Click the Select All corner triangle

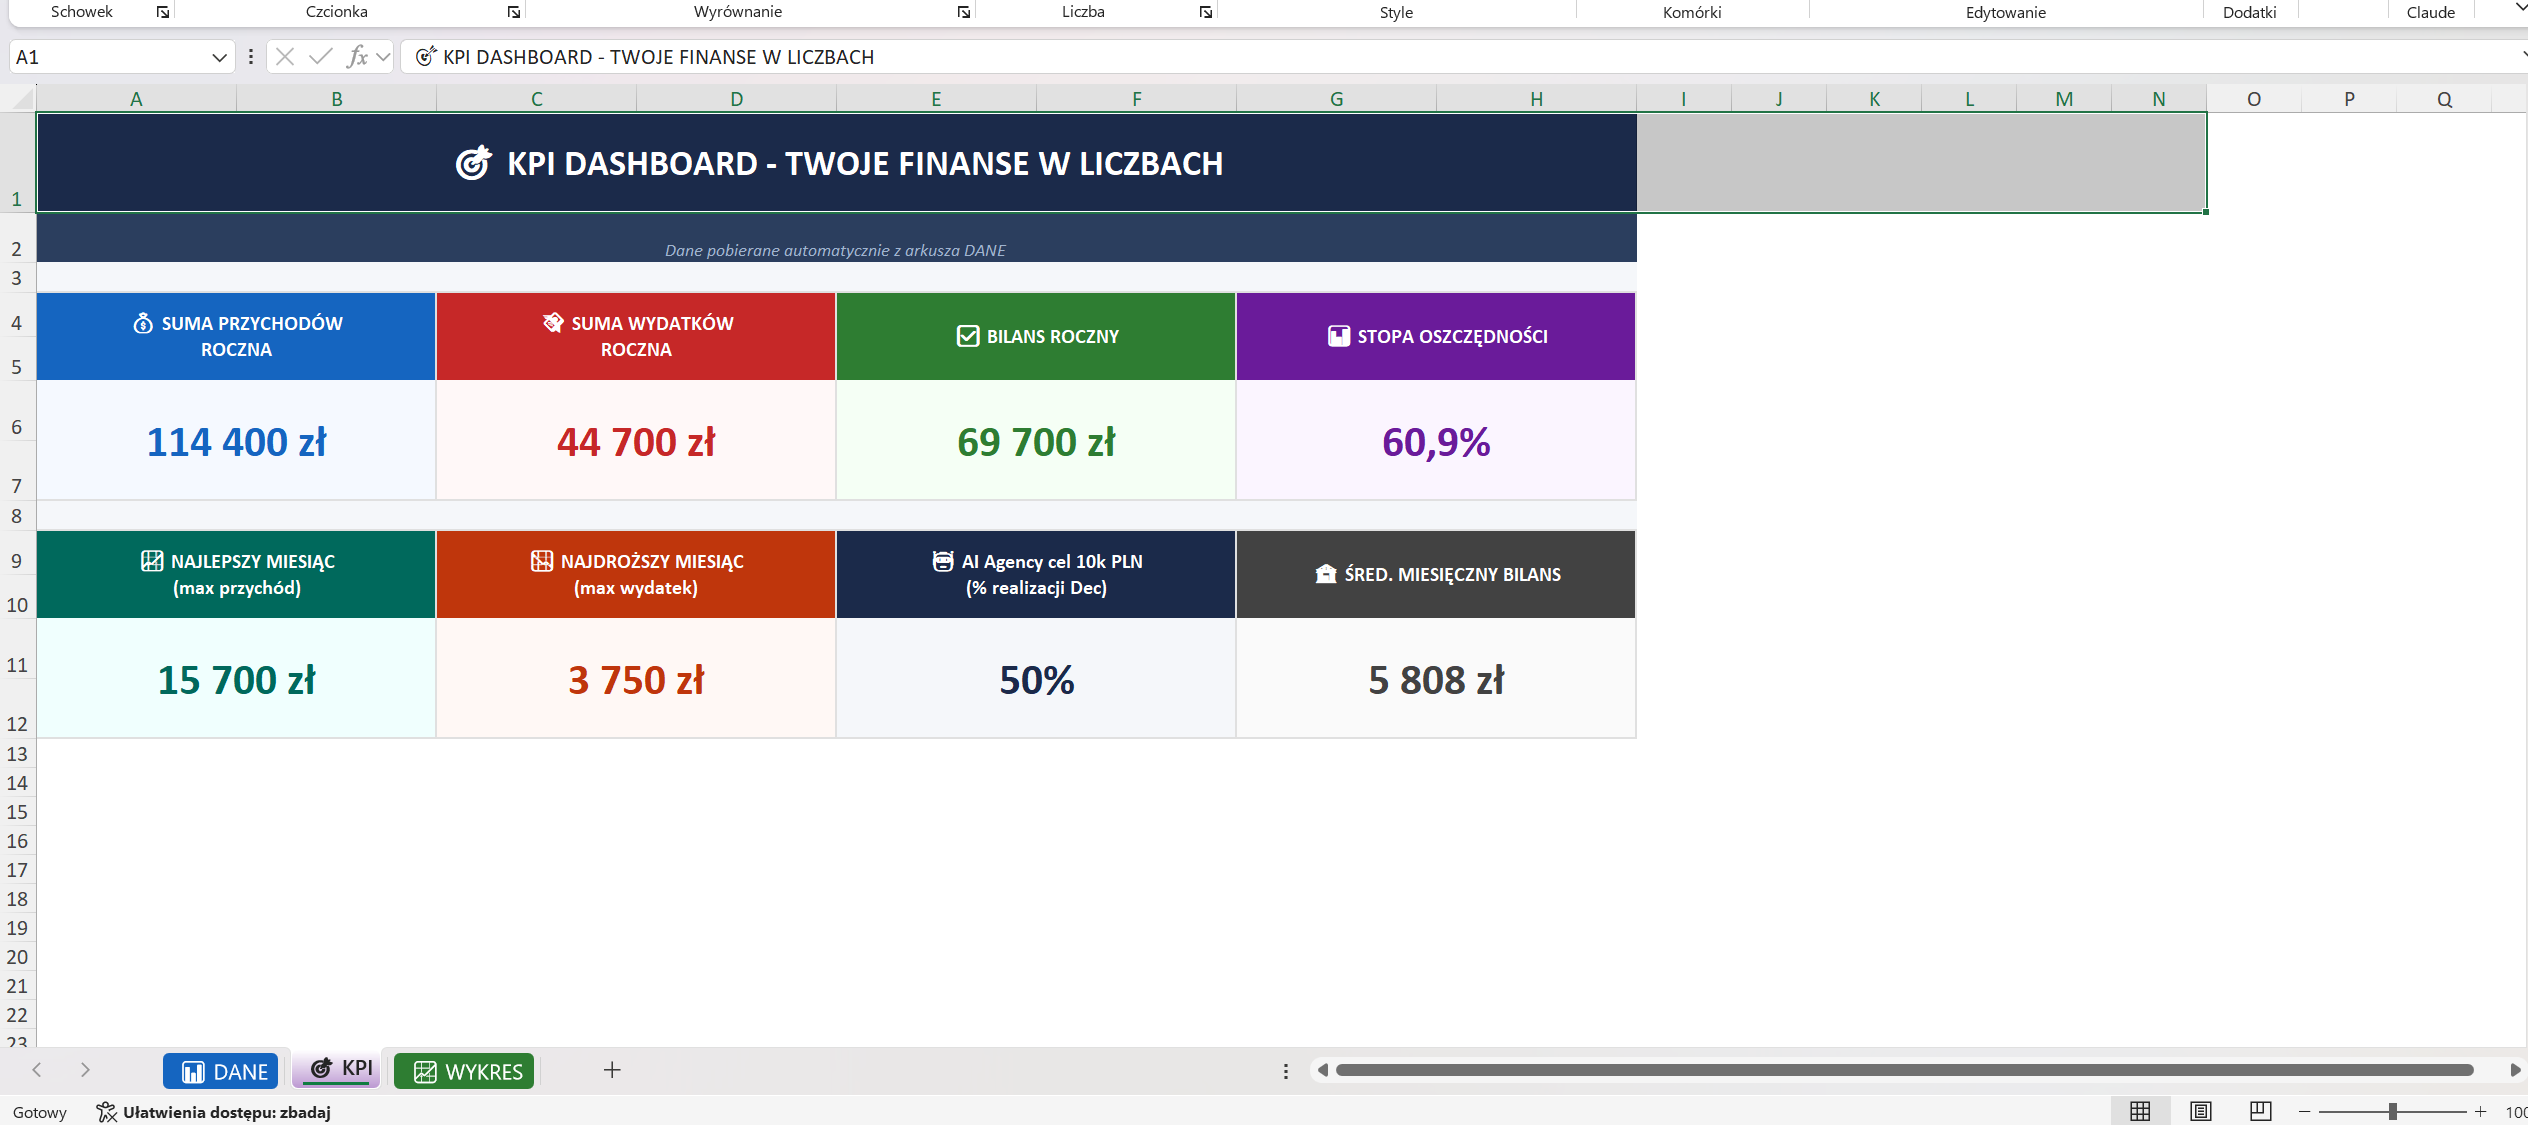[19, 98]
